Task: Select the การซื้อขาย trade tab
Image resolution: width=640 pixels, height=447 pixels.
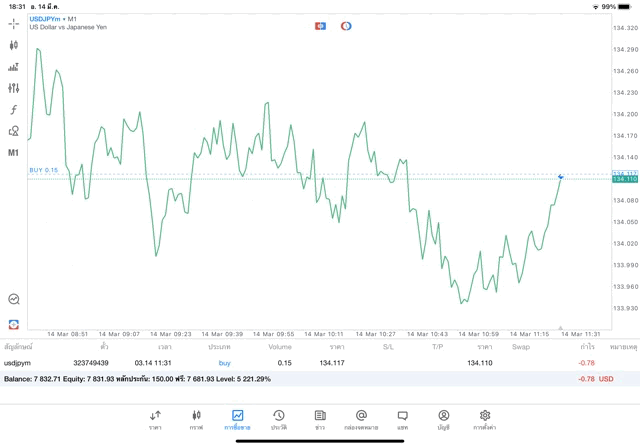Action: click(237, 420)
